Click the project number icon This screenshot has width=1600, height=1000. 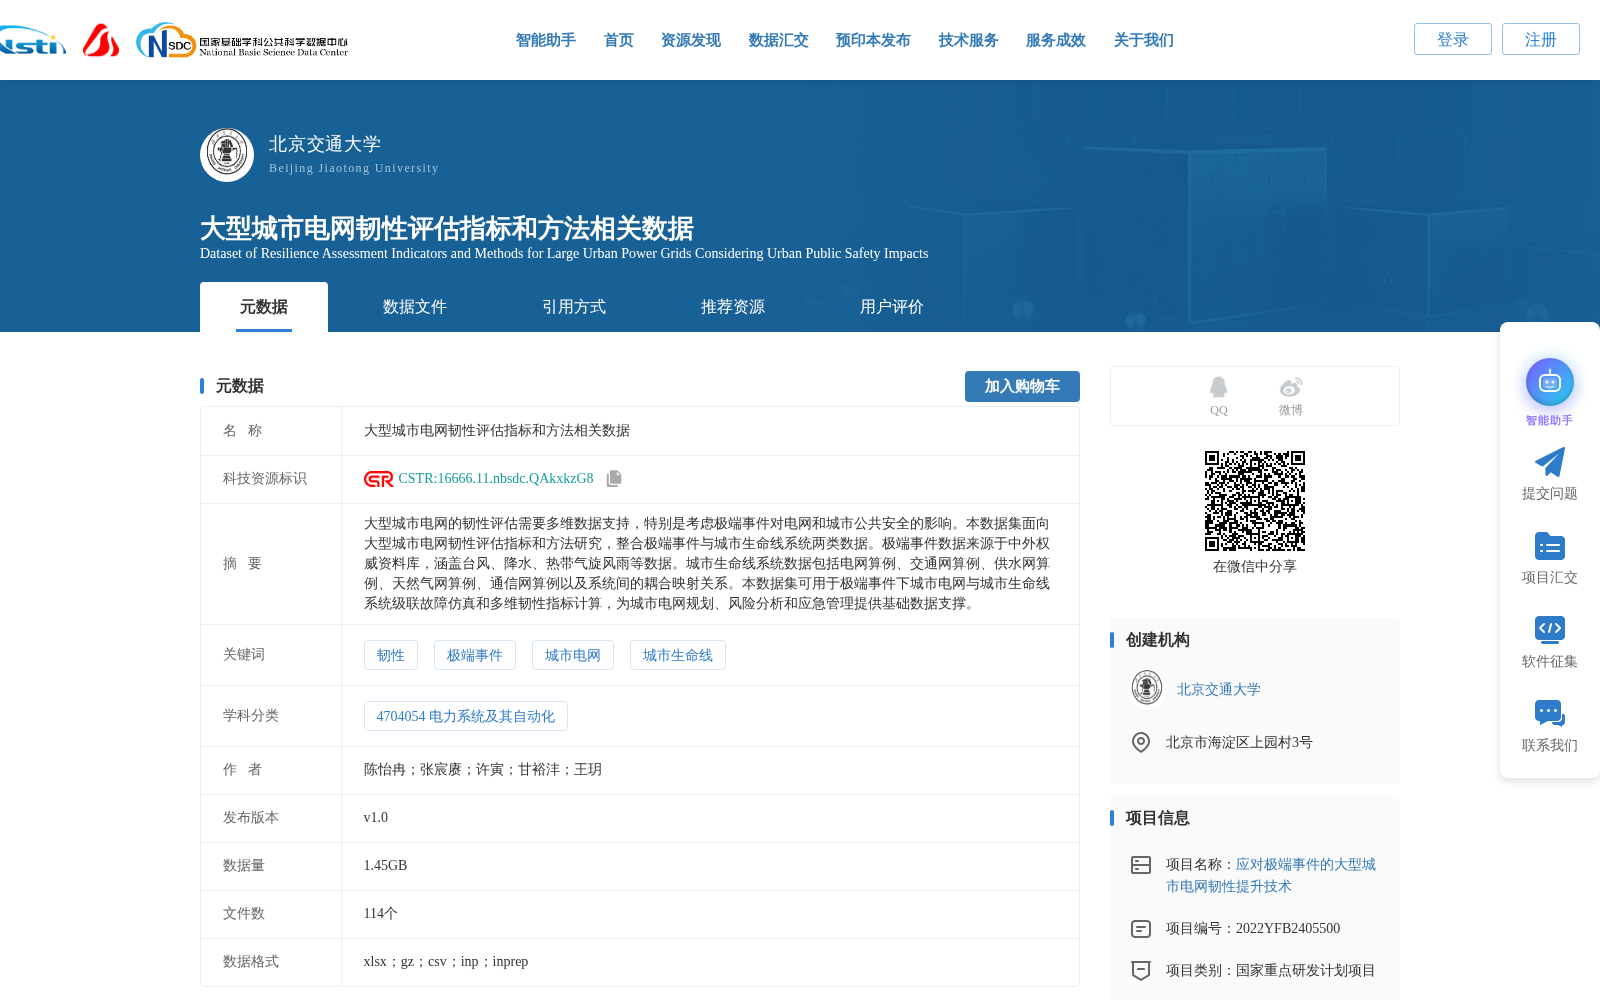1141,929
